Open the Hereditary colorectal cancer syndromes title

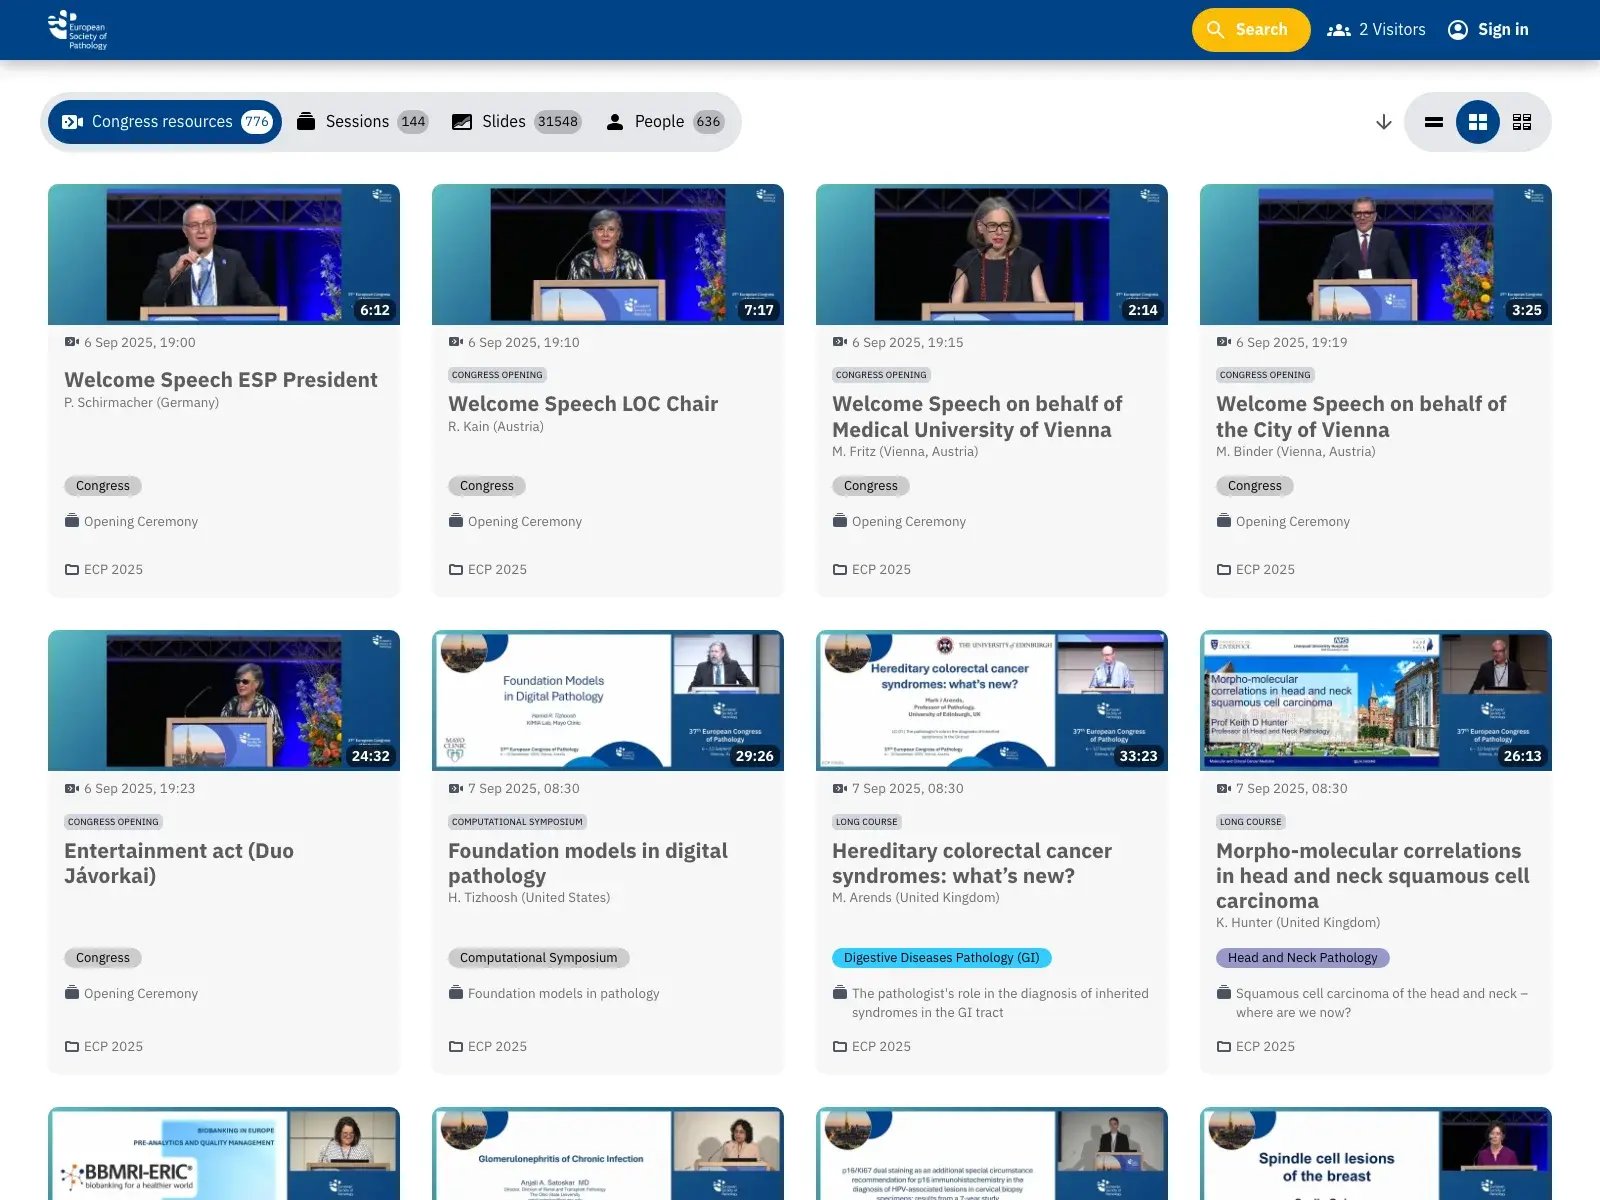(x=972, y=863)
